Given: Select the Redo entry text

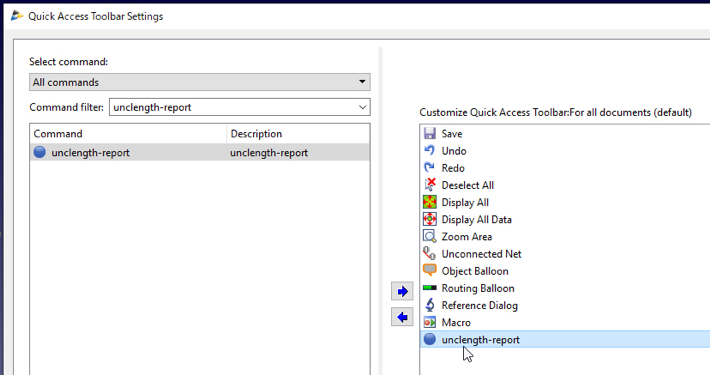Looking at the screenshot, I should pos(453,168).
